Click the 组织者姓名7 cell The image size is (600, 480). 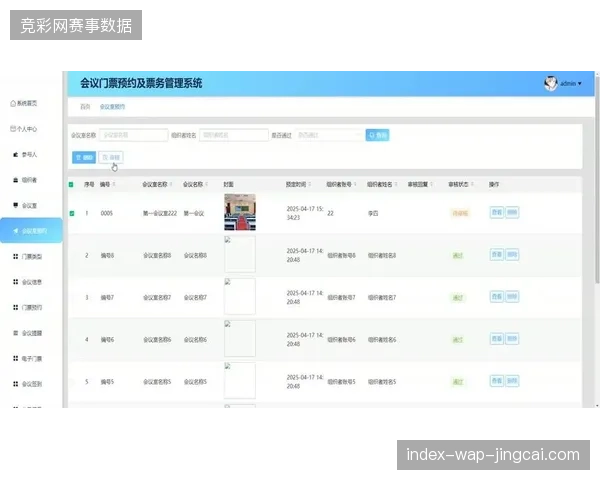coord(382,297)
